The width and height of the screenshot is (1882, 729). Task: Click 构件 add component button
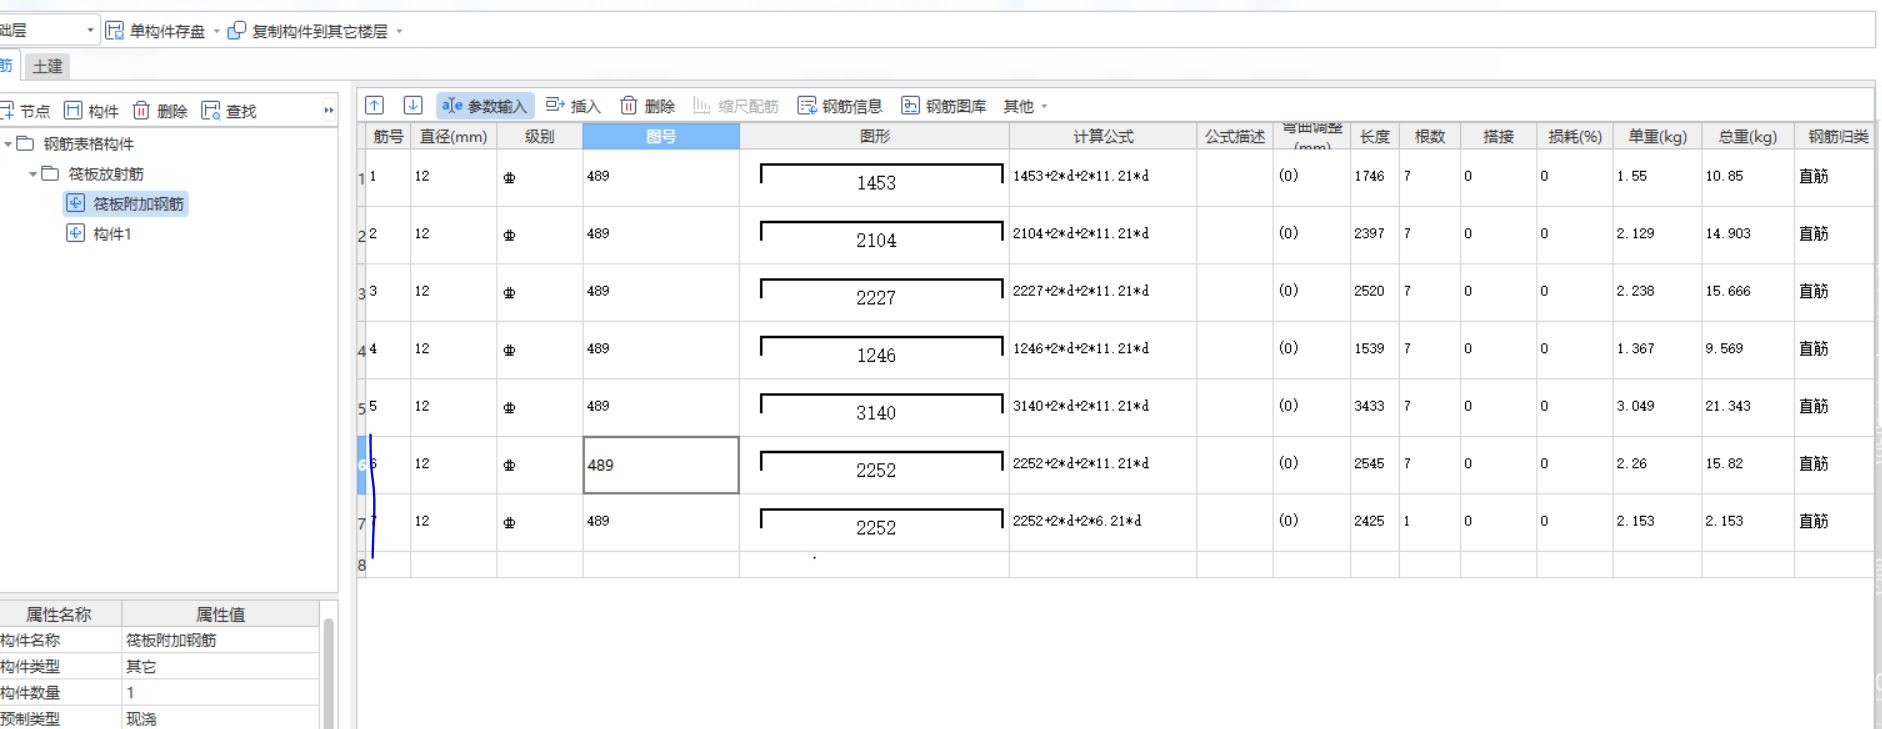pyautogui.click(x=91, y=111)
